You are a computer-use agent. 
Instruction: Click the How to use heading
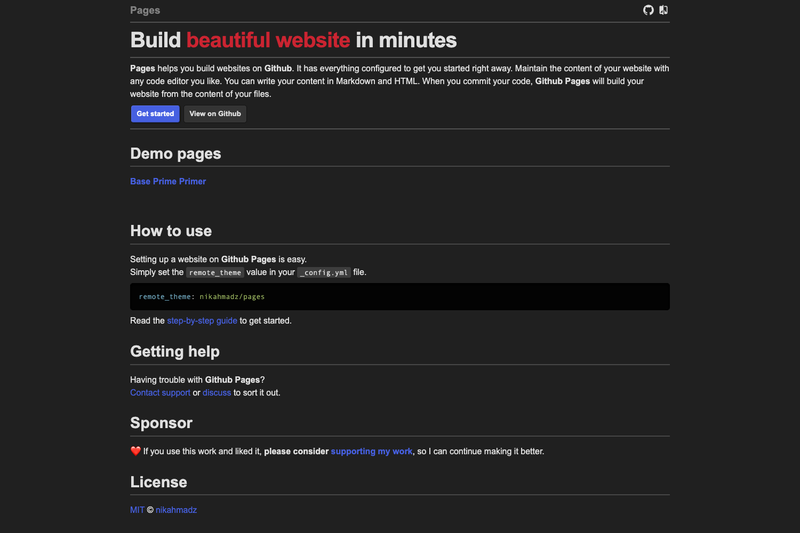[171, 231]
